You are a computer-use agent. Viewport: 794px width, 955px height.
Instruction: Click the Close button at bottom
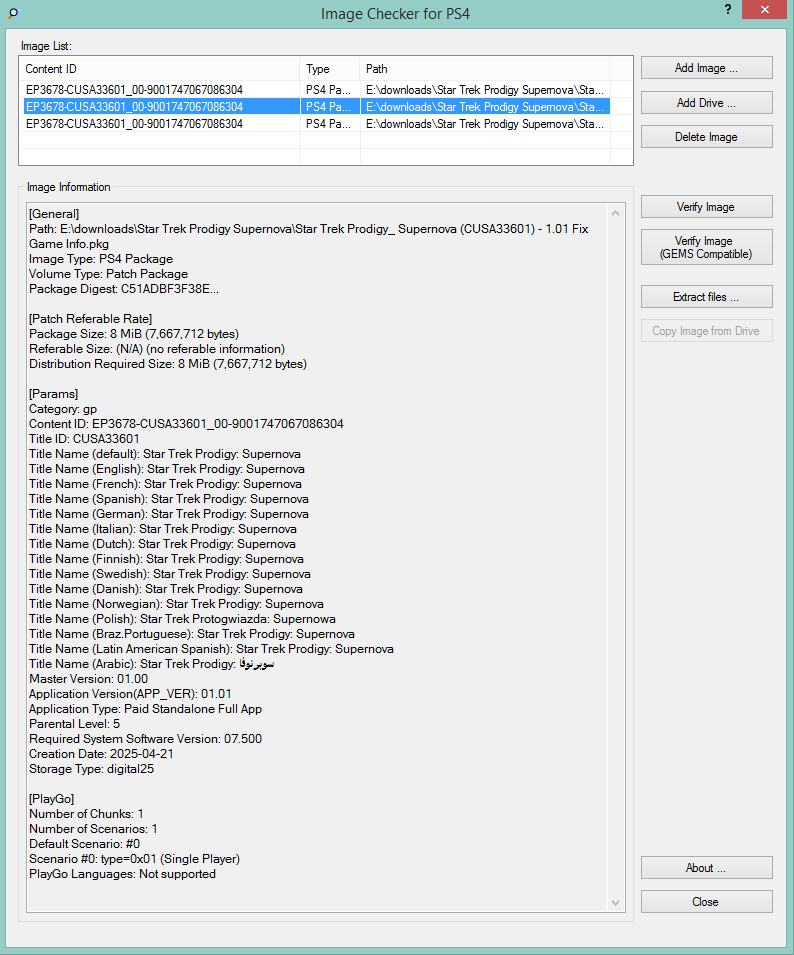point(706,902)
